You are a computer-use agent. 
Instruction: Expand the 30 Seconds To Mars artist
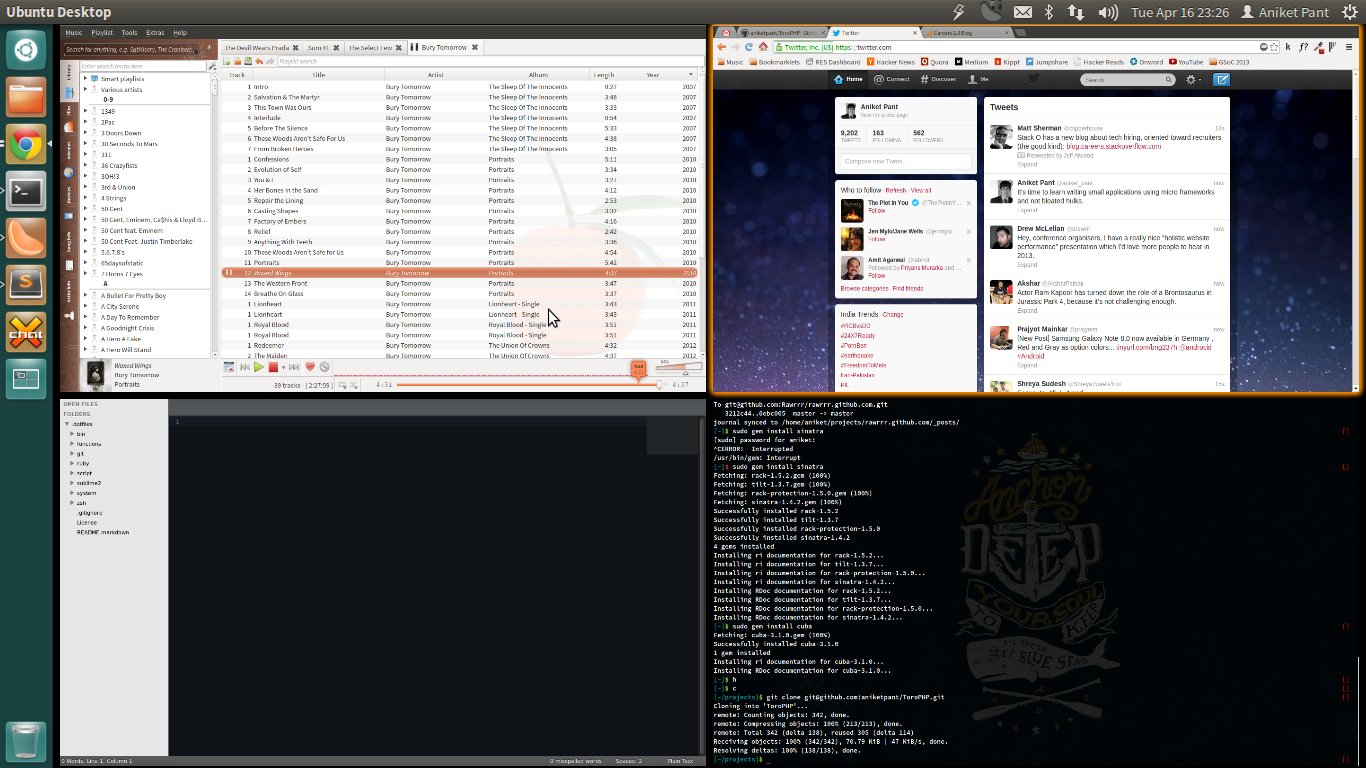[x=85, y=144]
